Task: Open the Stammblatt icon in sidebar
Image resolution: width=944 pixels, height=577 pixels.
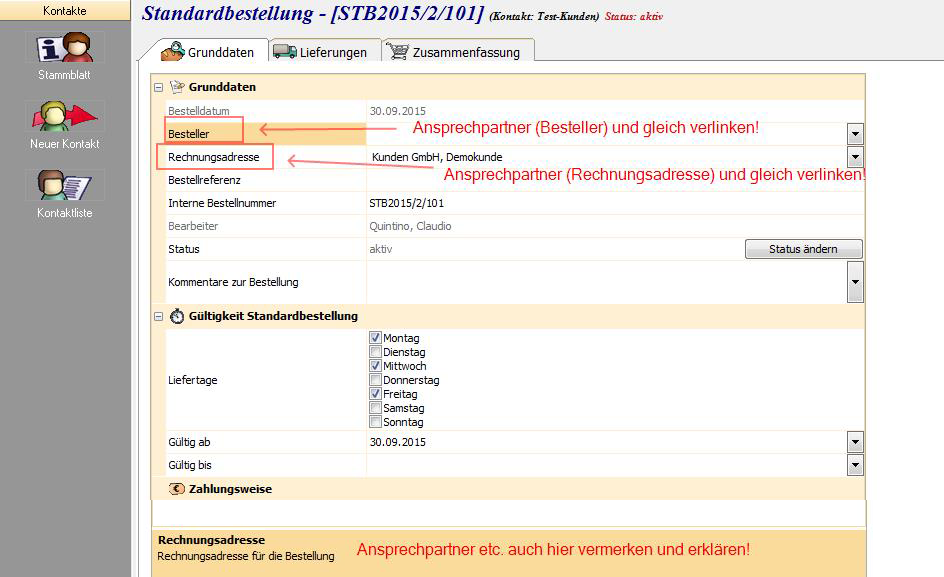Action: [65, 48]
